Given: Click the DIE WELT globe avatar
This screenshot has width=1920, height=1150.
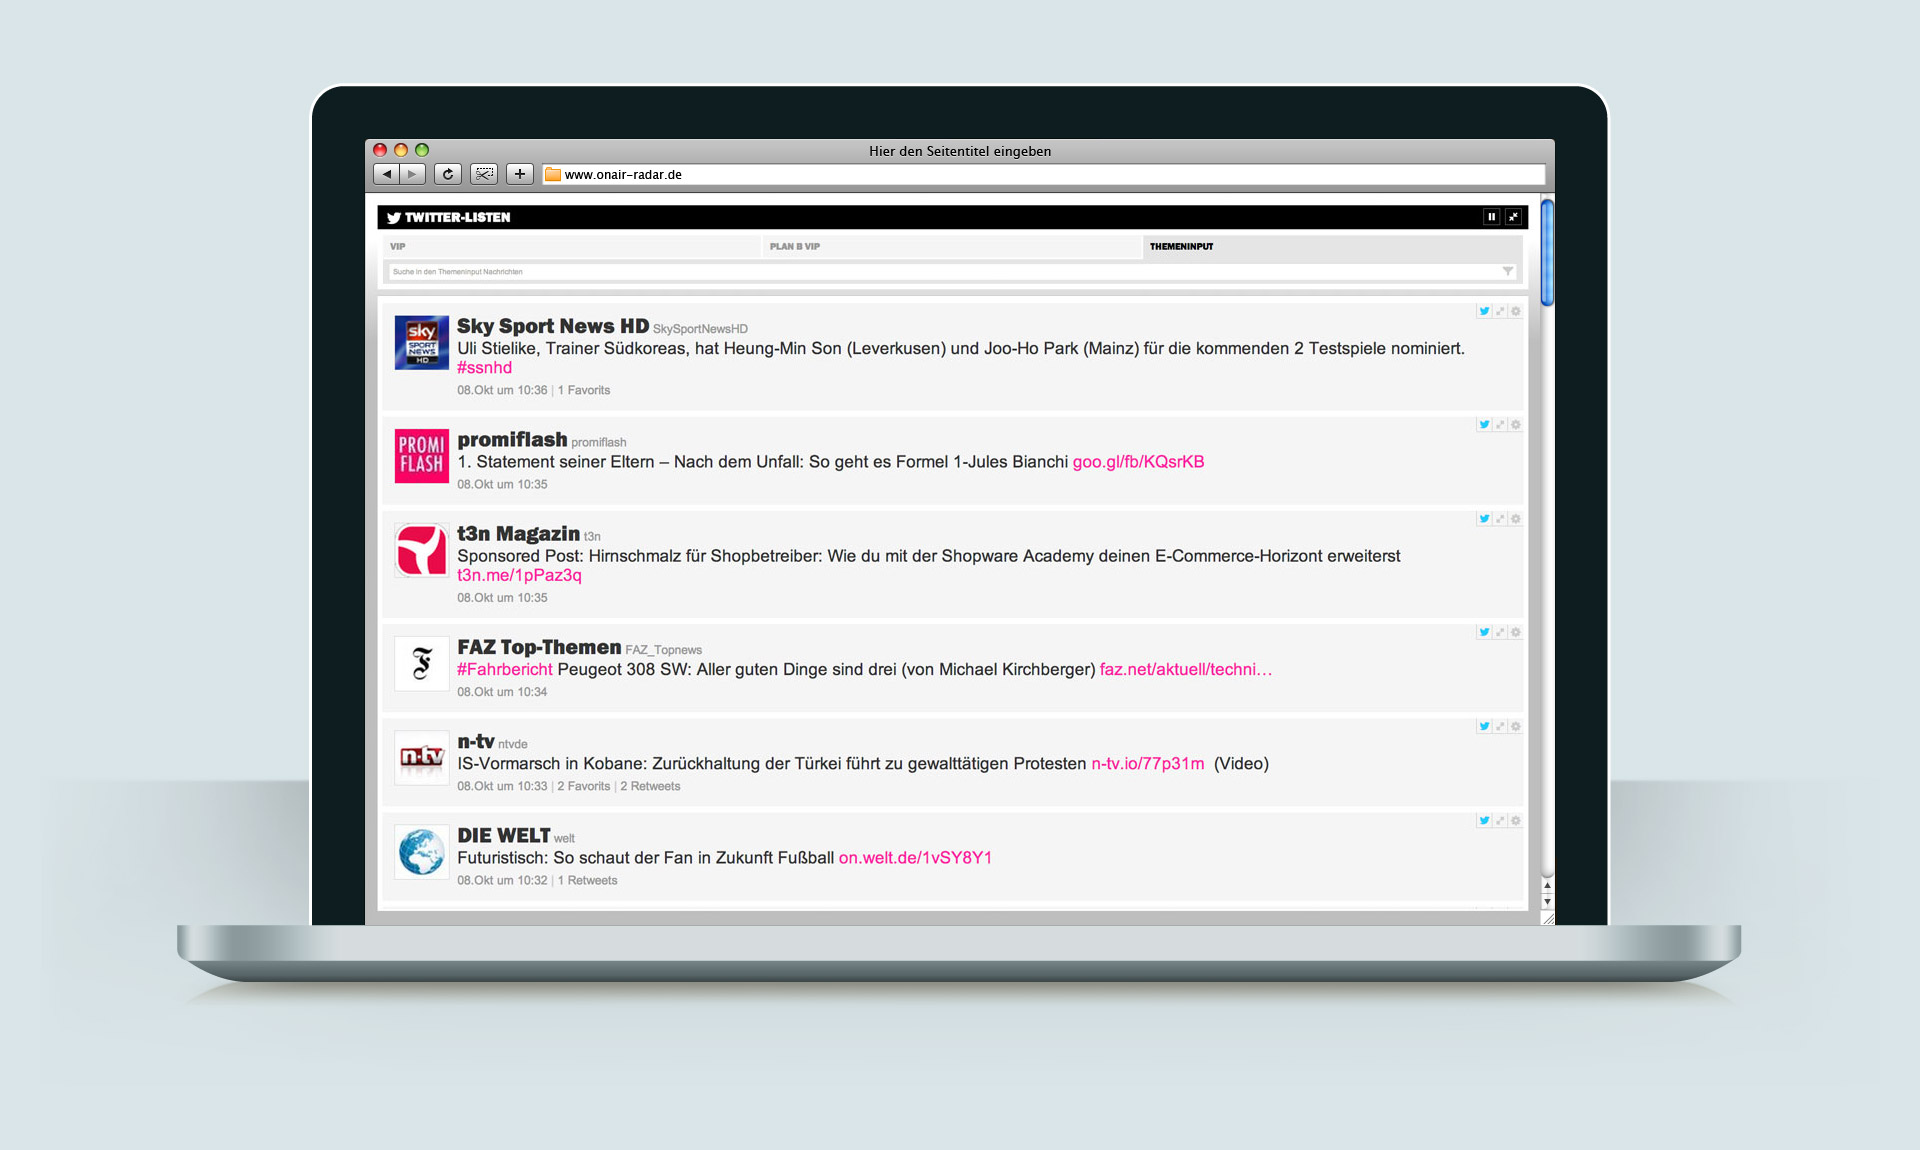Looking at the screenshot, I should click(422, 852).
